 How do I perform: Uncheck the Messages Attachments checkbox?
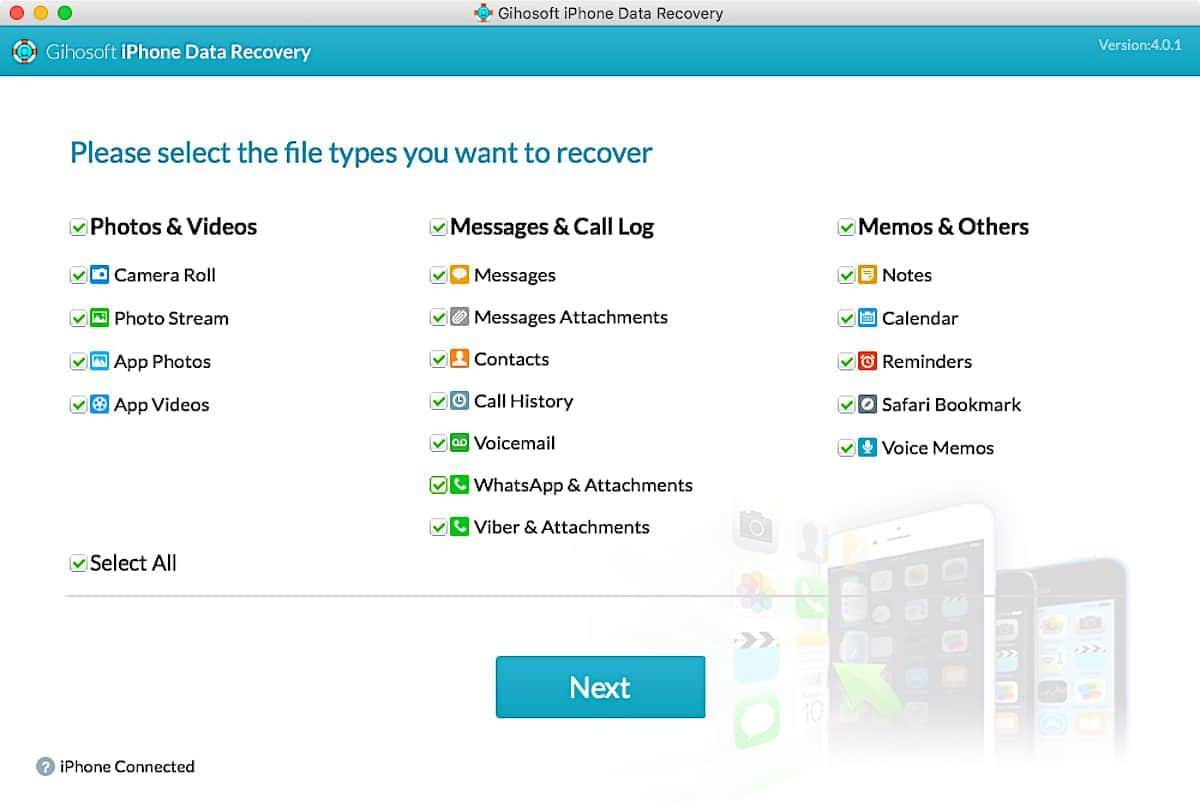click(x=438, y=318)
